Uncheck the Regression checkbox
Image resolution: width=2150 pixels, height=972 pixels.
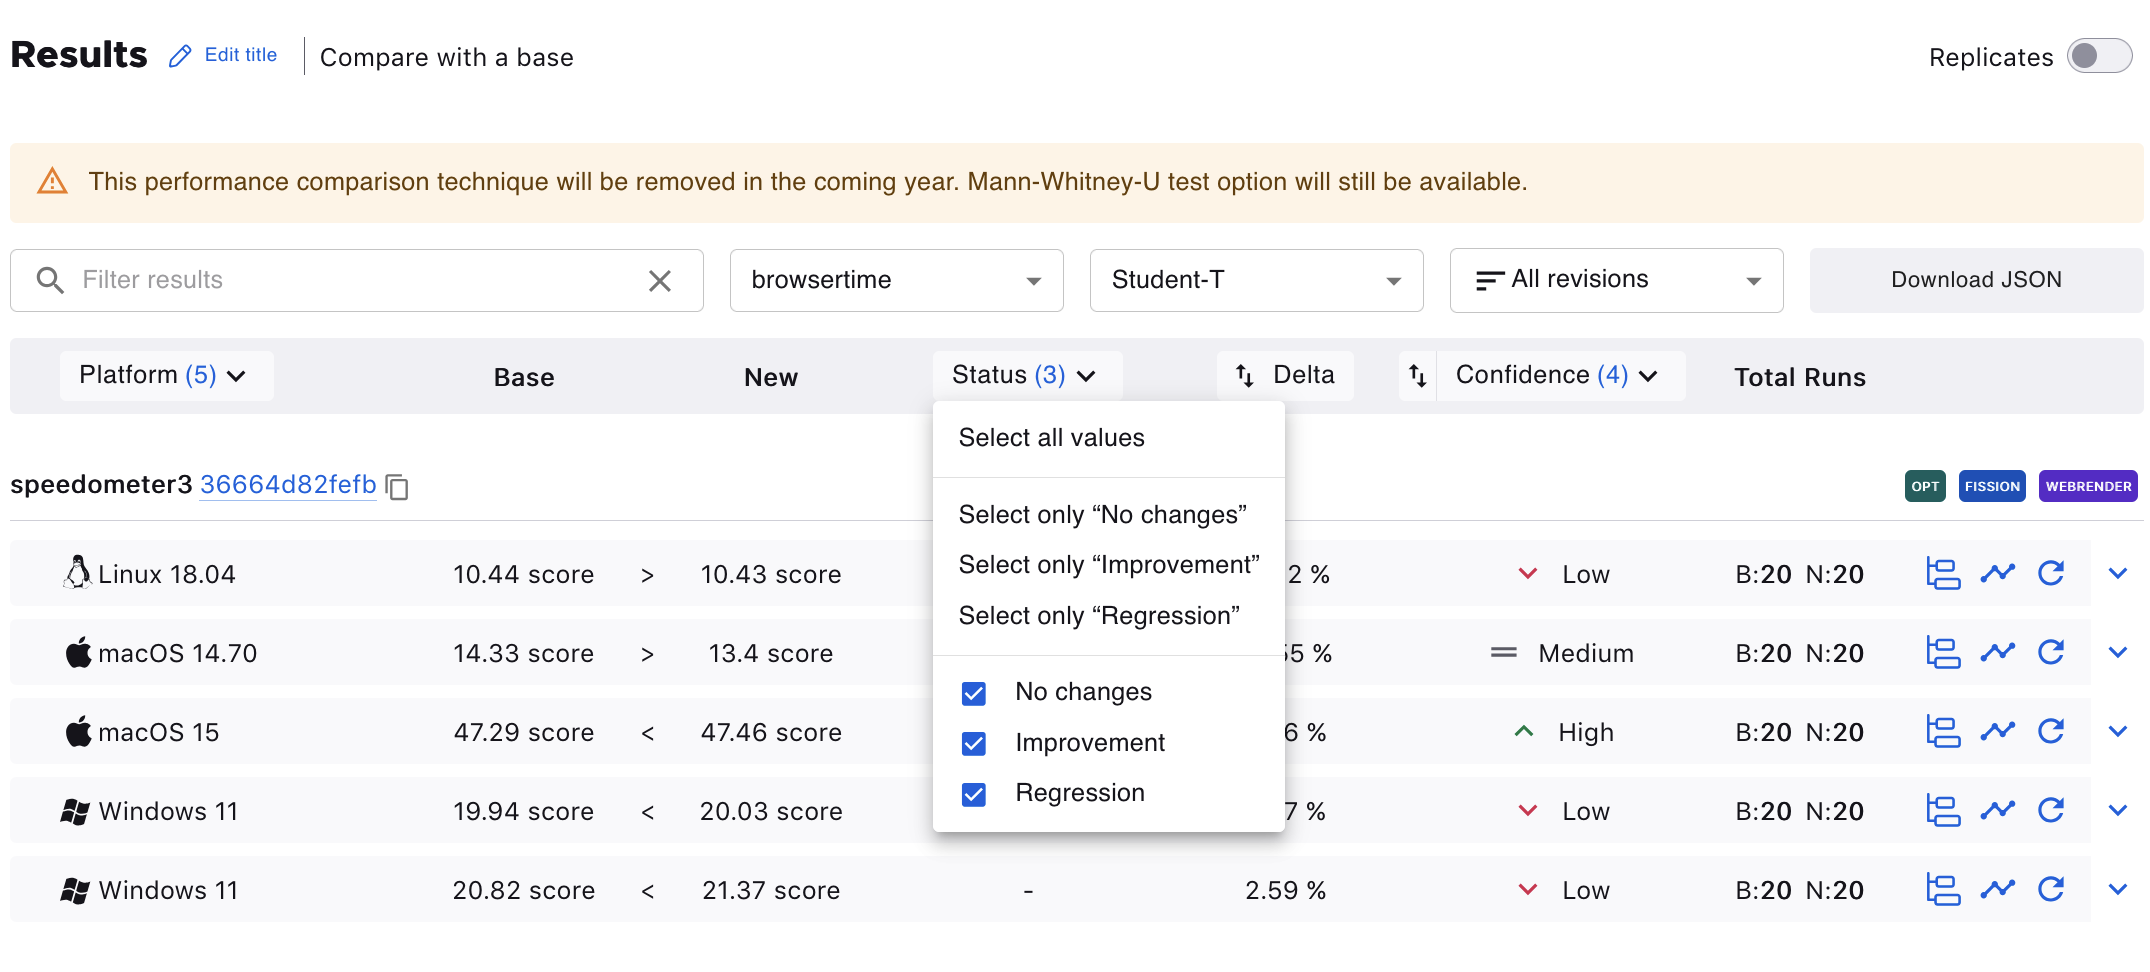point(974,795)
